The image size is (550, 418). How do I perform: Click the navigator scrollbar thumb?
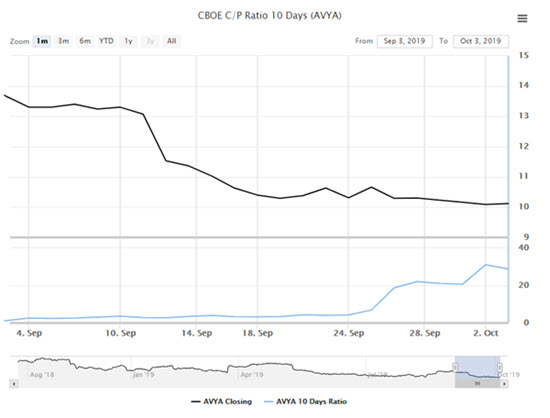(x=477, y=384)
